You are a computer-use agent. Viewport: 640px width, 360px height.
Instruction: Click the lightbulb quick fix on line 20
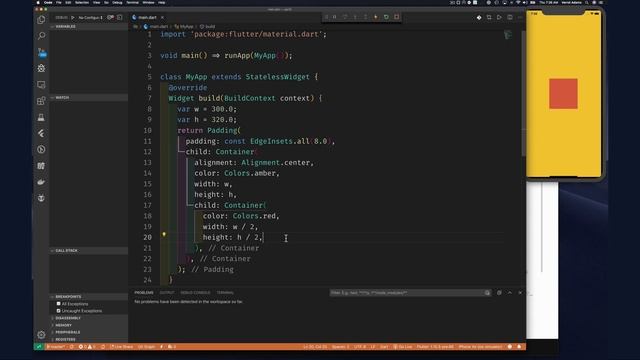click(164, 234)
